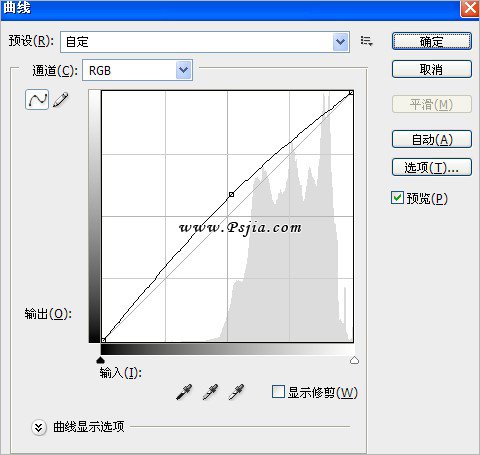Click the white point input slider
Screen dimensions: 480x455
coord(354,360)
